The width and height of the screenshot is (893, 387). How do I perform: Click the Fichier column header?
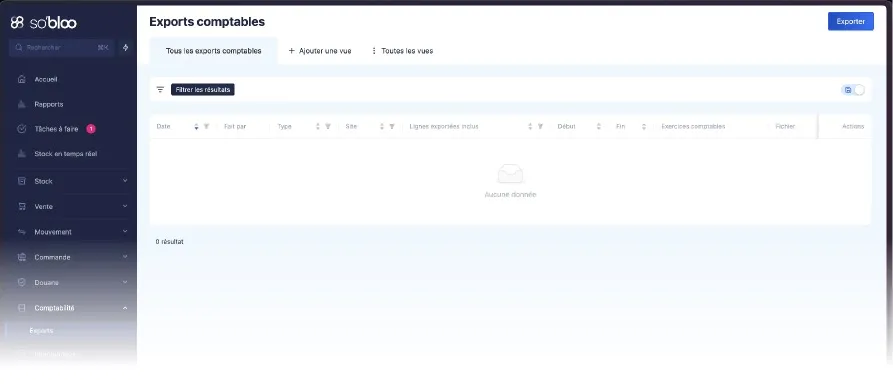[x=785, y=126]
